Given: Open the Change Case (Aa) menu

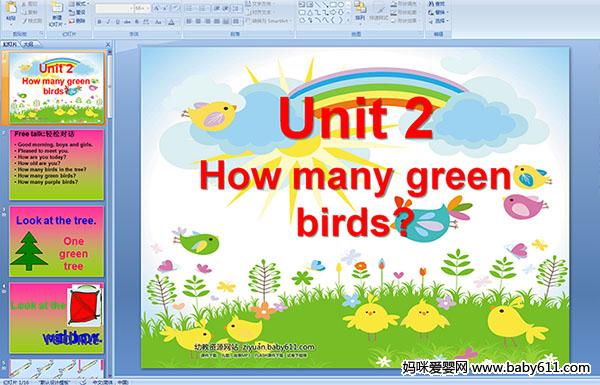Looking at the screenshot, I should point(158,22).
